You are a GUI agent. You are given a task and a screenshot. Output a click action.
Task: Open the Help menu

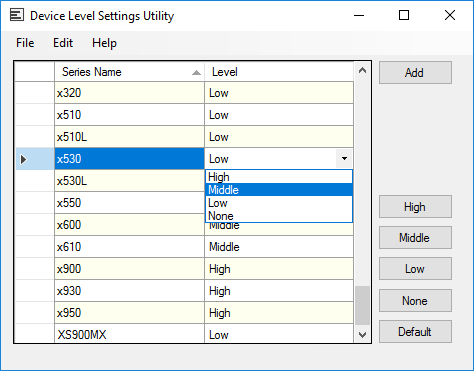click(x=104, y=43)
